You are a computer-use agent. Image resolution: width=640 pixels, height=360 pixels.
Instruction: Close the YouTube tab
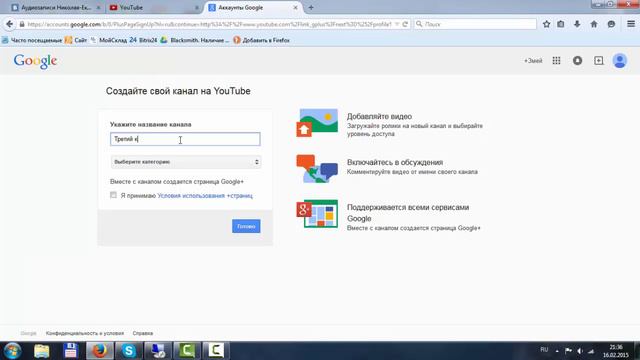coord(197,7)
